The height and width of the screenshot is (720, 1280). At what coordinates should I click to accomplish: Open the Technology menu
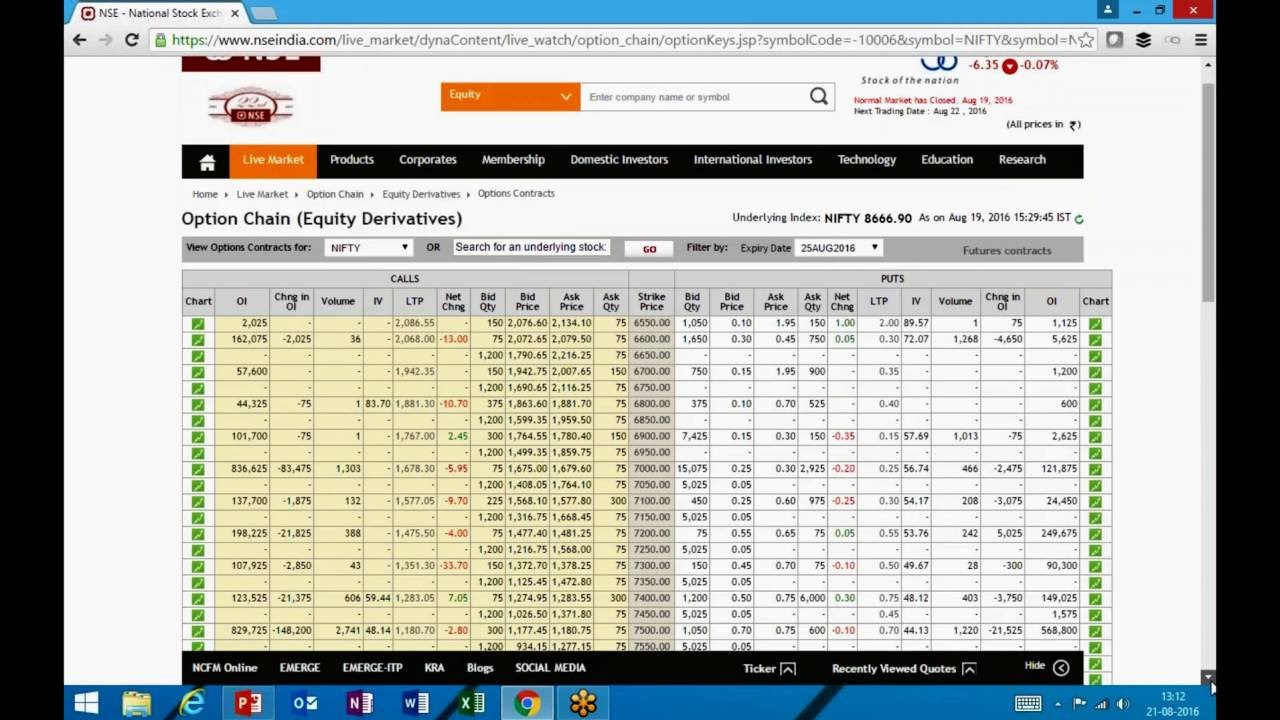(x=867, y=160)
